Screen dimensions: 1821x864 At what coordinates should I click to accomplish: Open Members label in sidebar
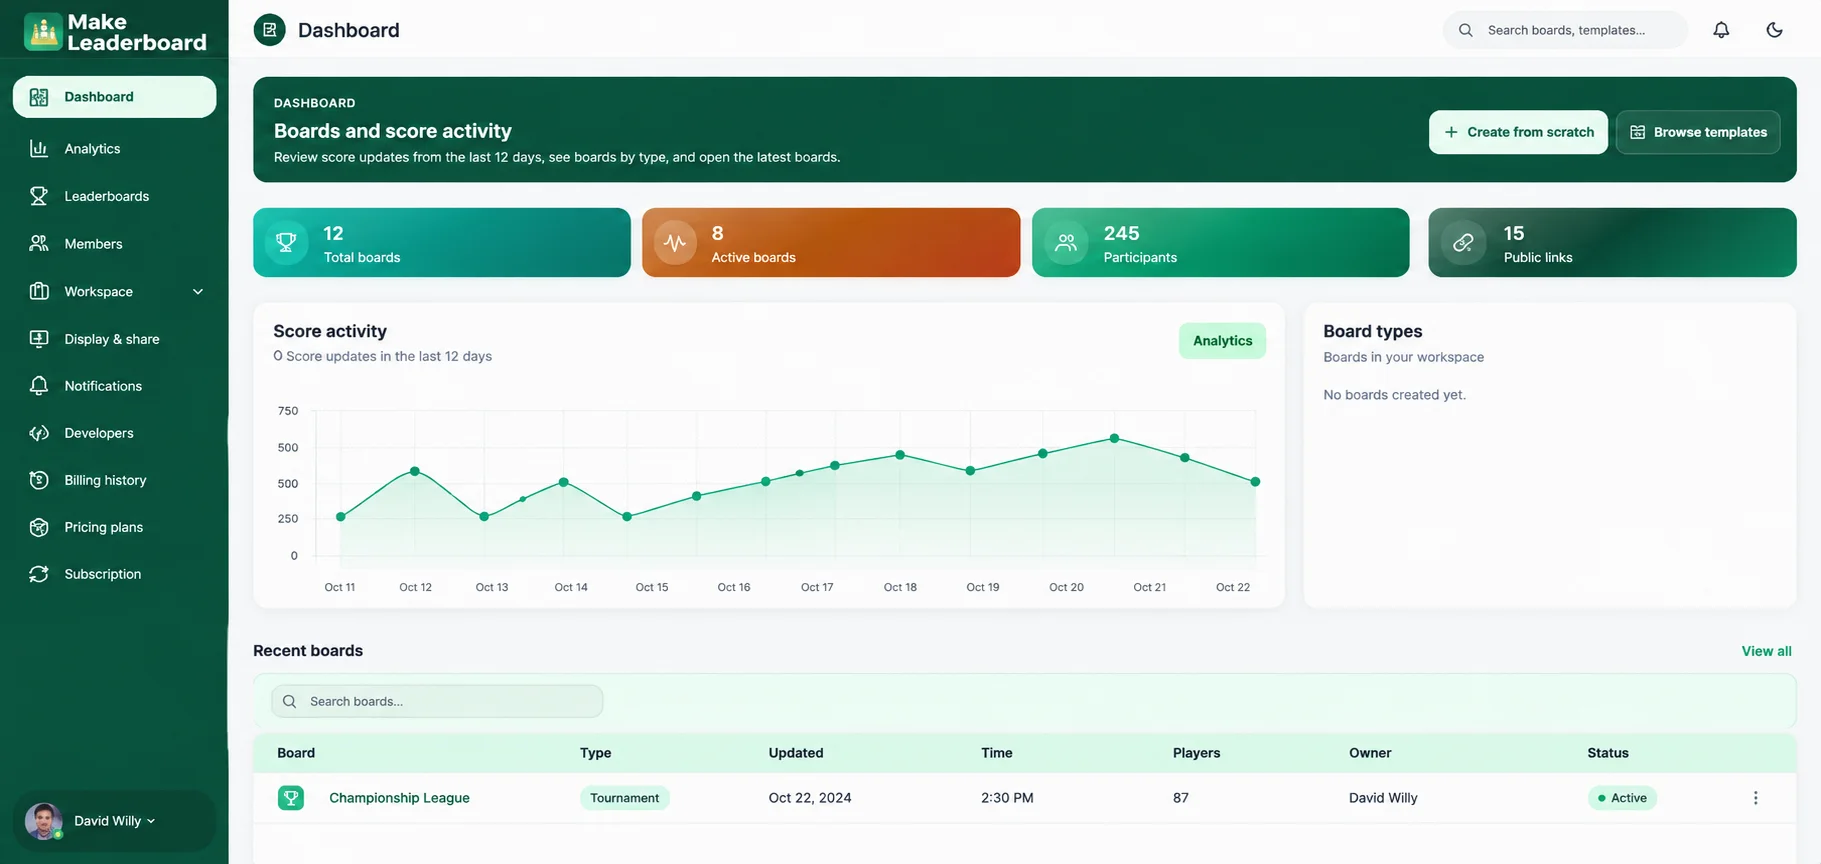pos(94,243)
